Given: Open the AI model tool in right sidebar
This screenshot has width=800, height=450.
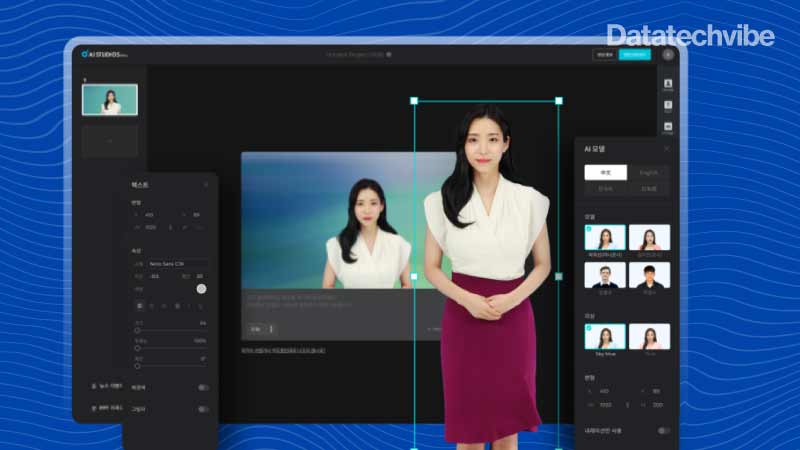Looking at the screenshot, I should coord(668,85).
